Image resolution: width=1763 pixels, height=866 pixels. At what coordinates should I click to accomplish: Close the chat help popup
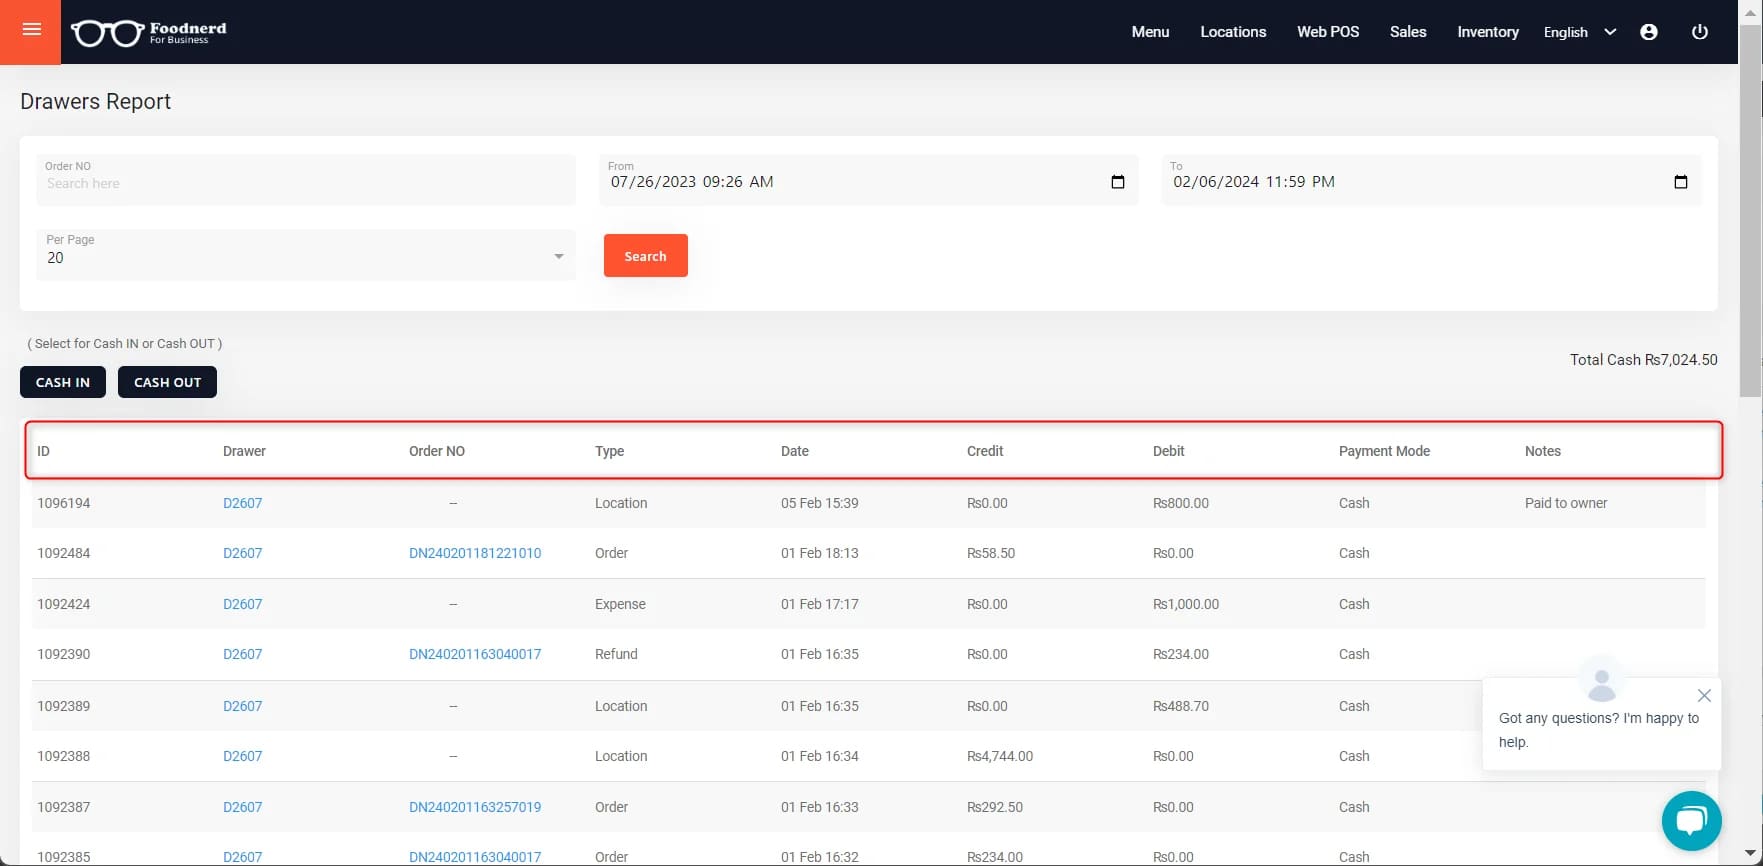(x=1704, y=696)
